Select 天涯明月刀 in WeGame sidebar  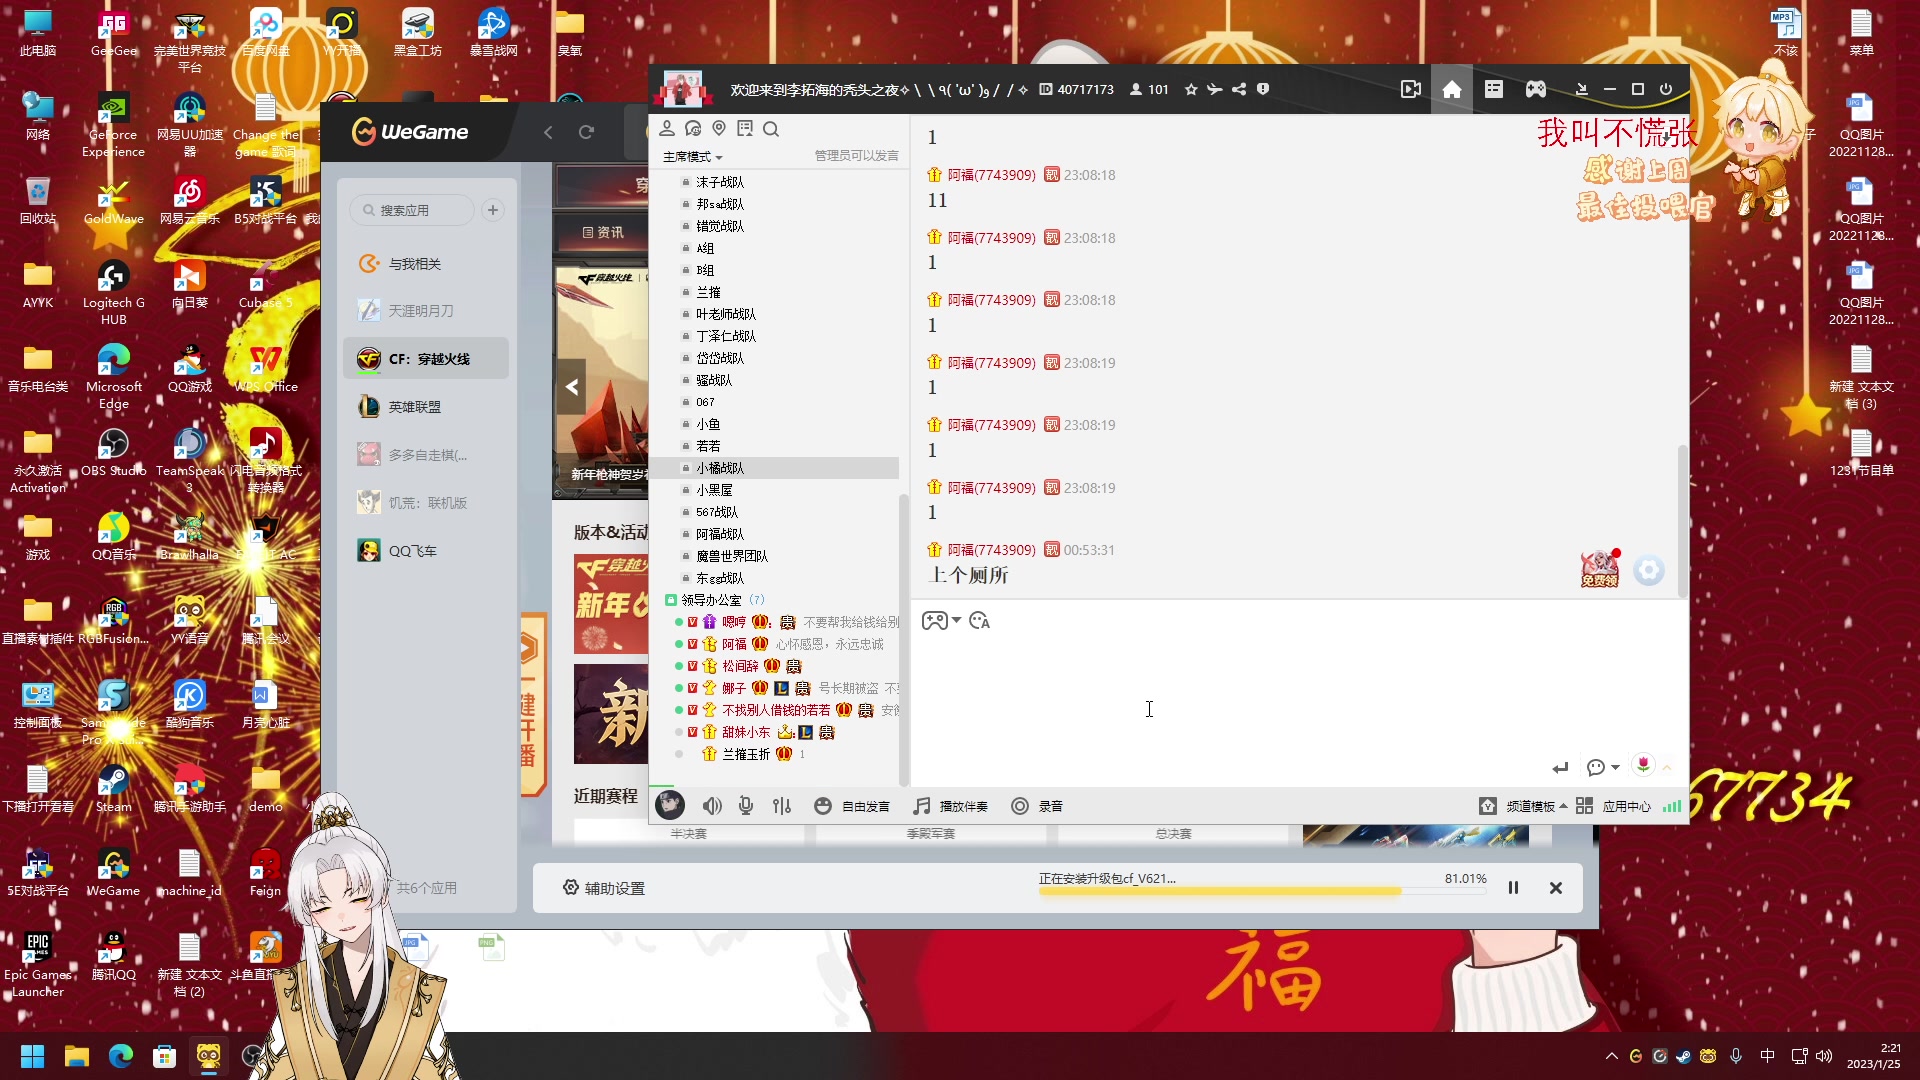(426, 311)
